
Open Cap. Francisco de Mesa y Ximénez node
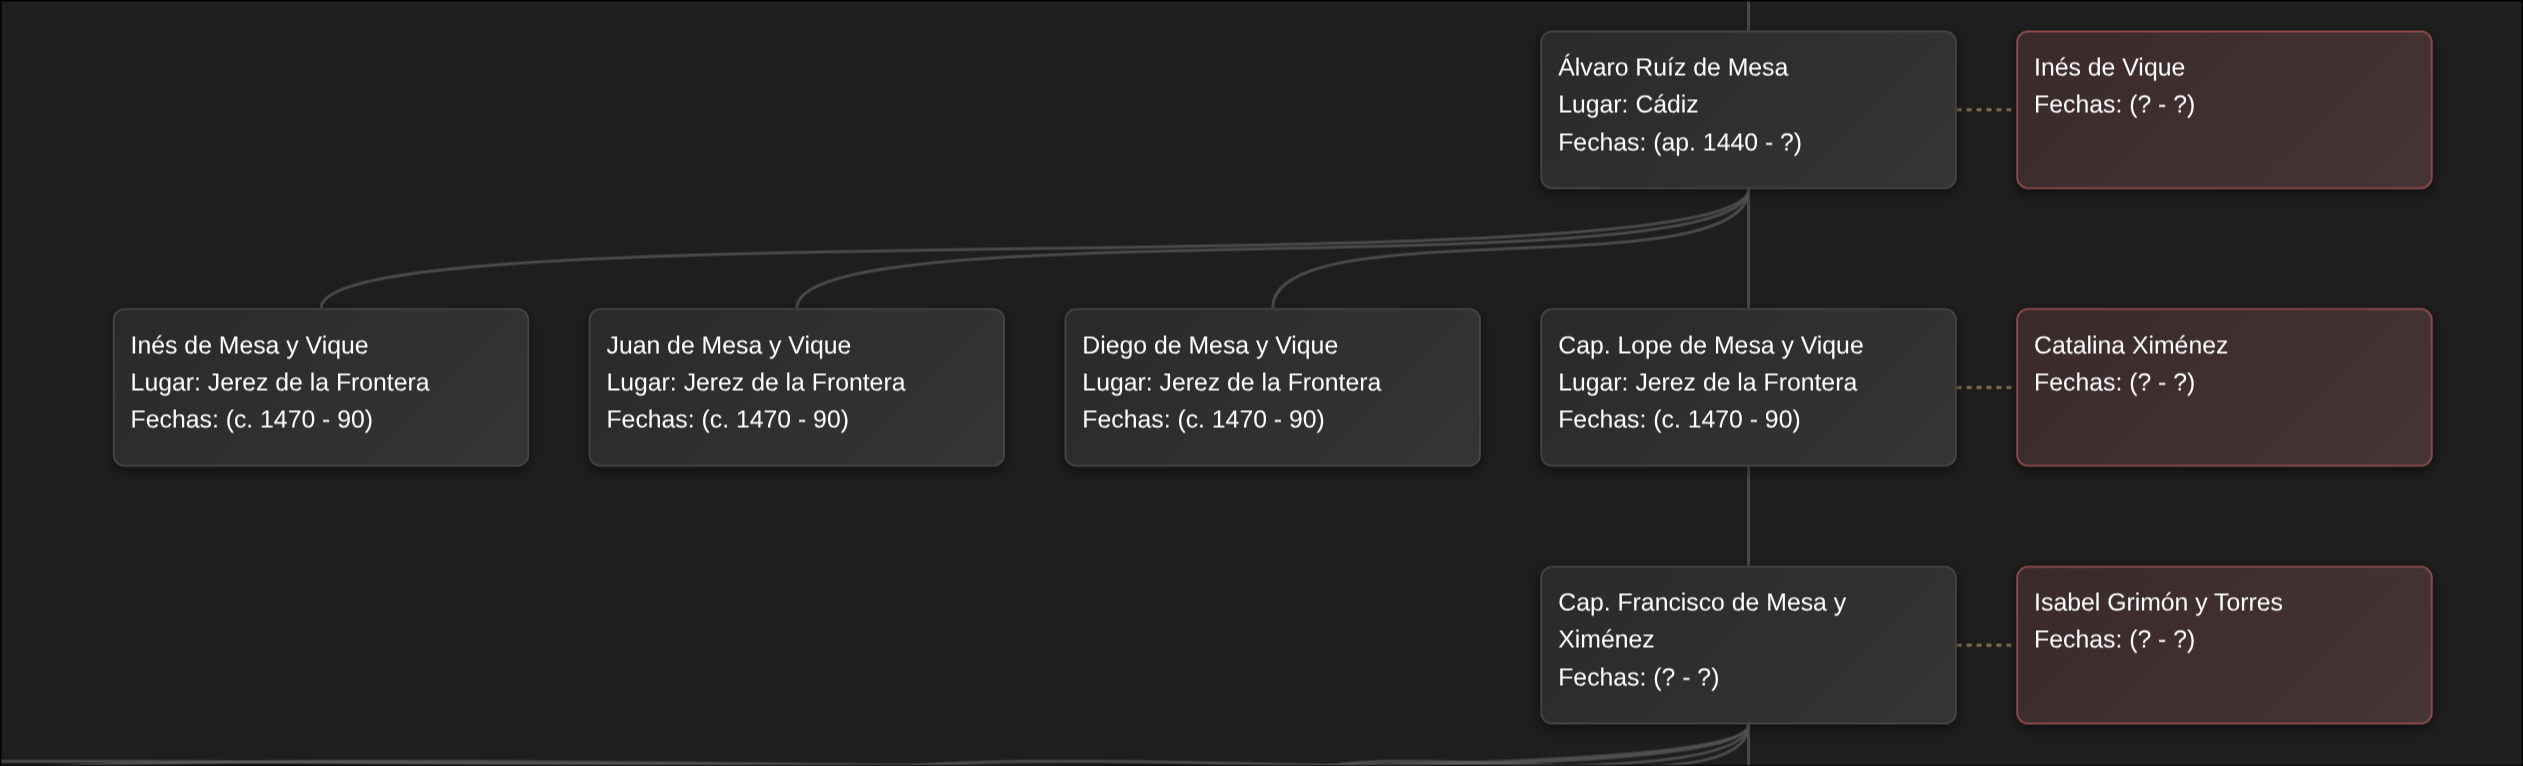pyautogui.click(x=1747, y=645)
